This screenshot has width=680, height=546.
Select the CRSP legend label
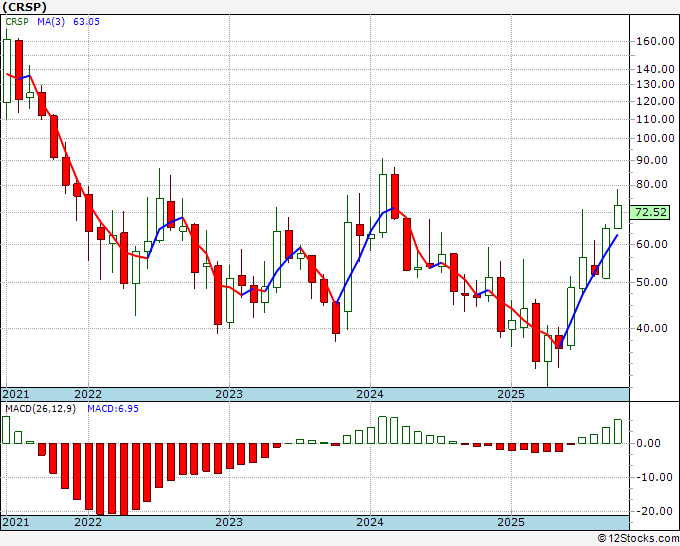point(17,22)
